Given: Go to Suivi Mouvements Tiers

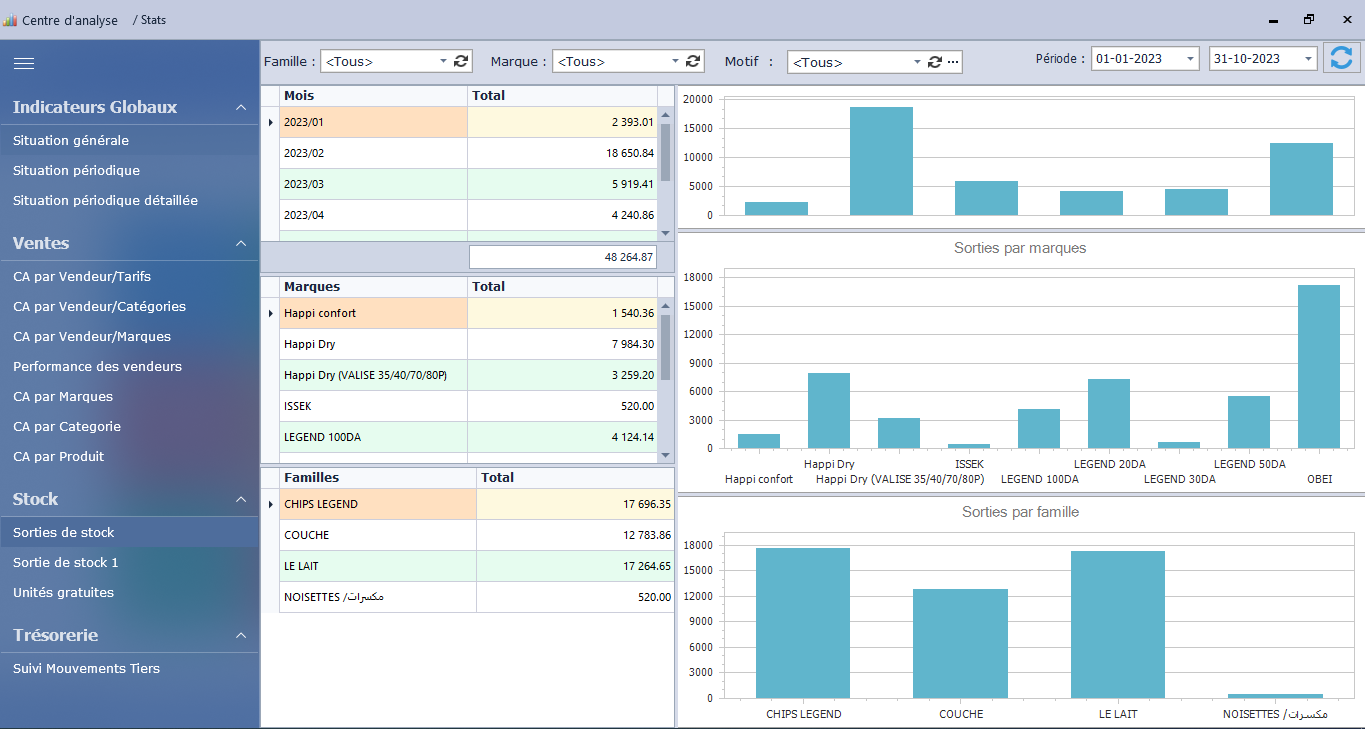Looking at the screenshot, I should [x=86, y=669].
